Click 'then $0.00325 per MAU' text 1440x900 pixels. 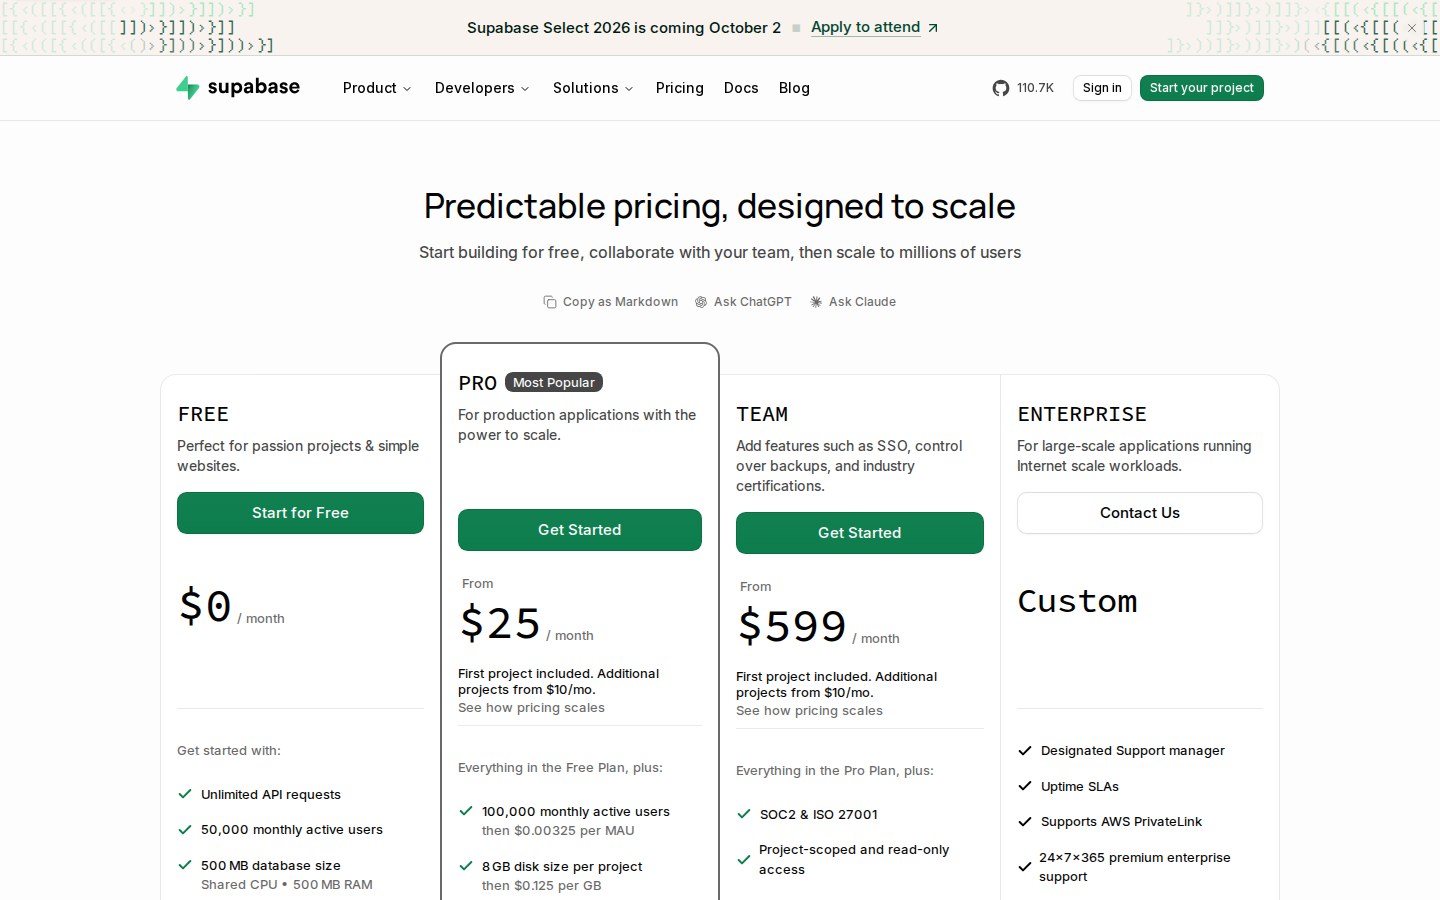point(558,831)
